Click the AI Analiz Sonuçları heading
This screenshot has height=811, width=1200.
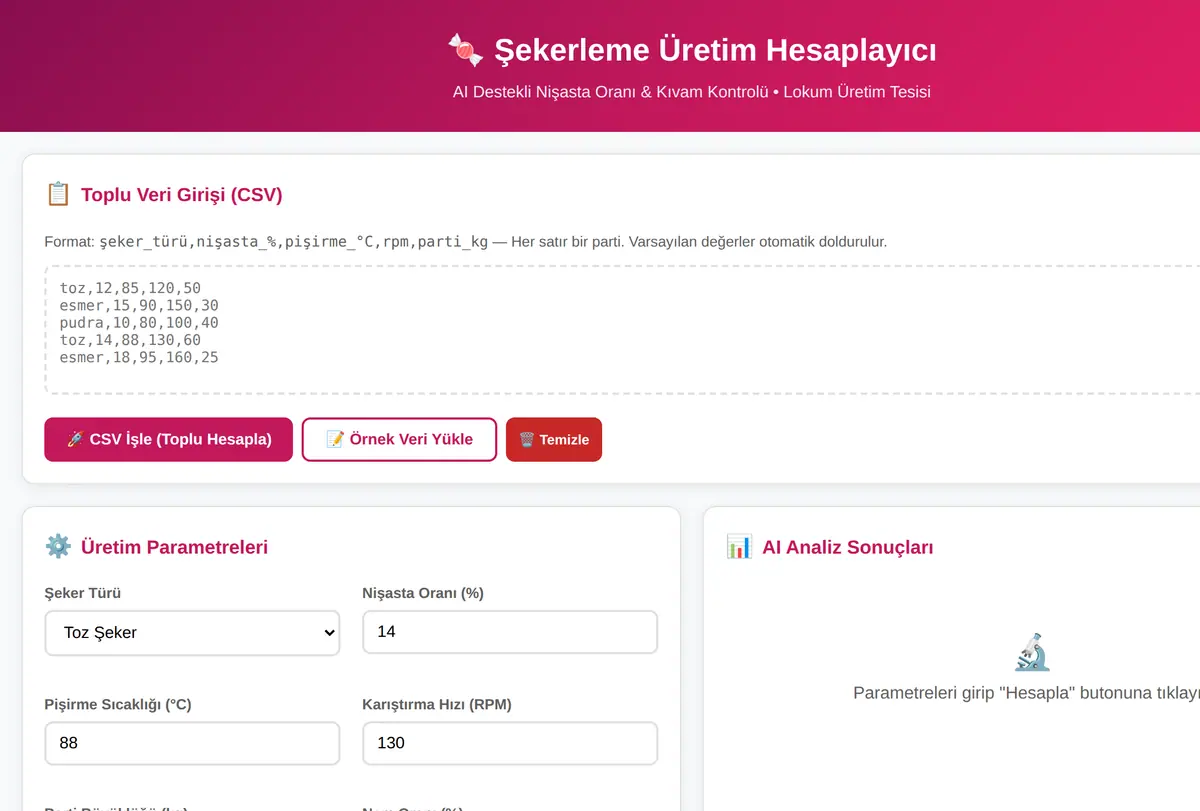click(x=847, y=546)
